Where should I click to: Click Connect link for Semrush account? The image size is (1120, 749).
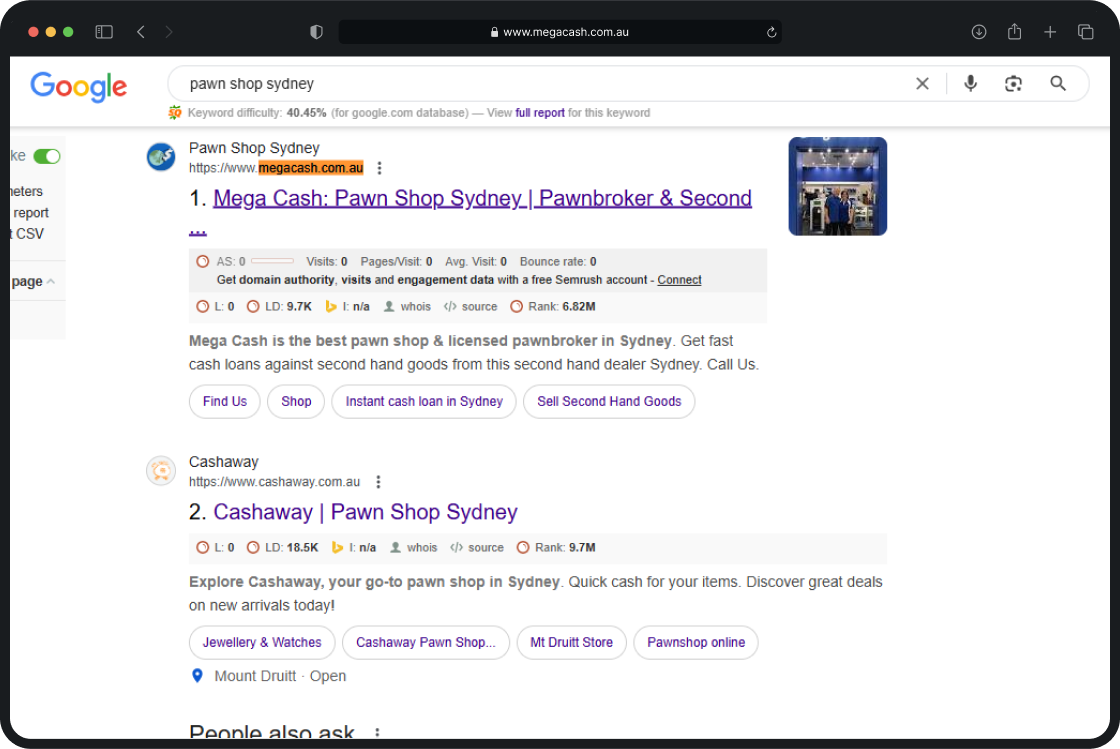[x=679, y=280]
